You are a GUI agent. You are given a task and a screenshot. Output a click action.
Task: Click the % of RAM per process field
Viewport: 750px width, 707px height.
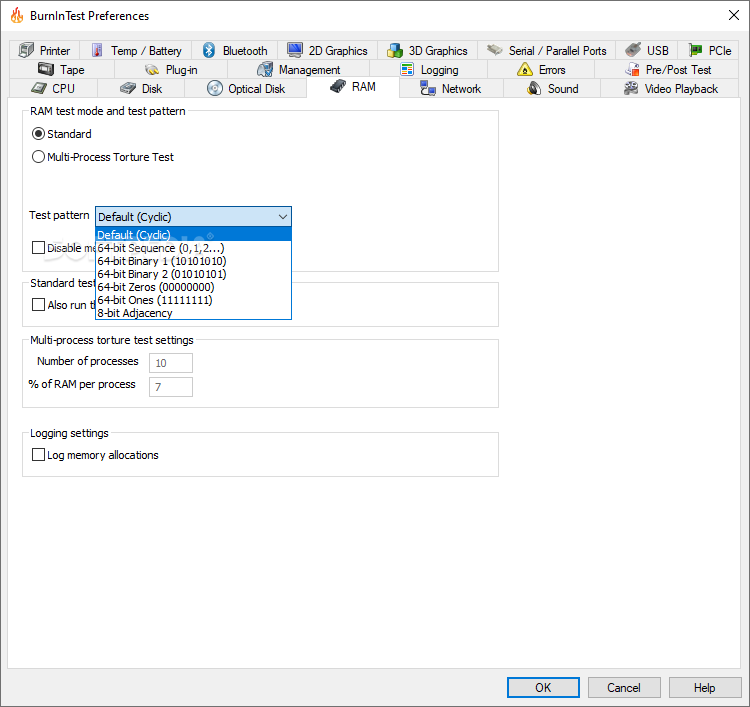(x=171, y=387)
